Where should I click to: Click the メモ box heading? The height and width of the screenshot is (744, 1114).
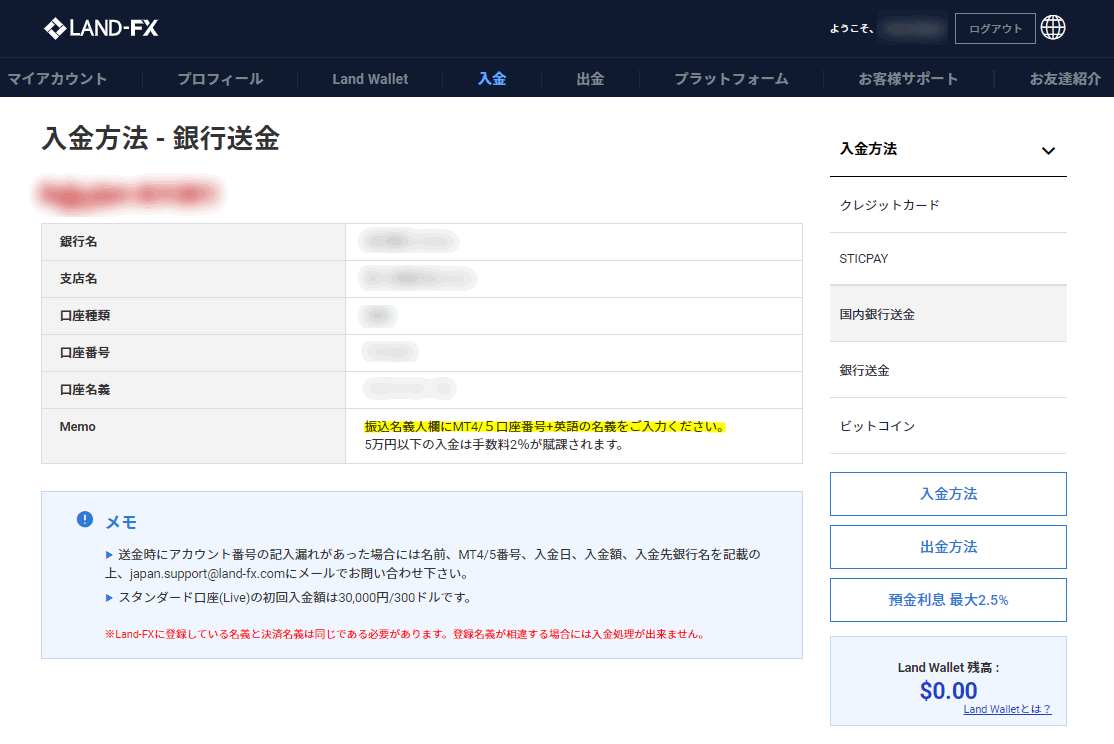tap(121, 522)
